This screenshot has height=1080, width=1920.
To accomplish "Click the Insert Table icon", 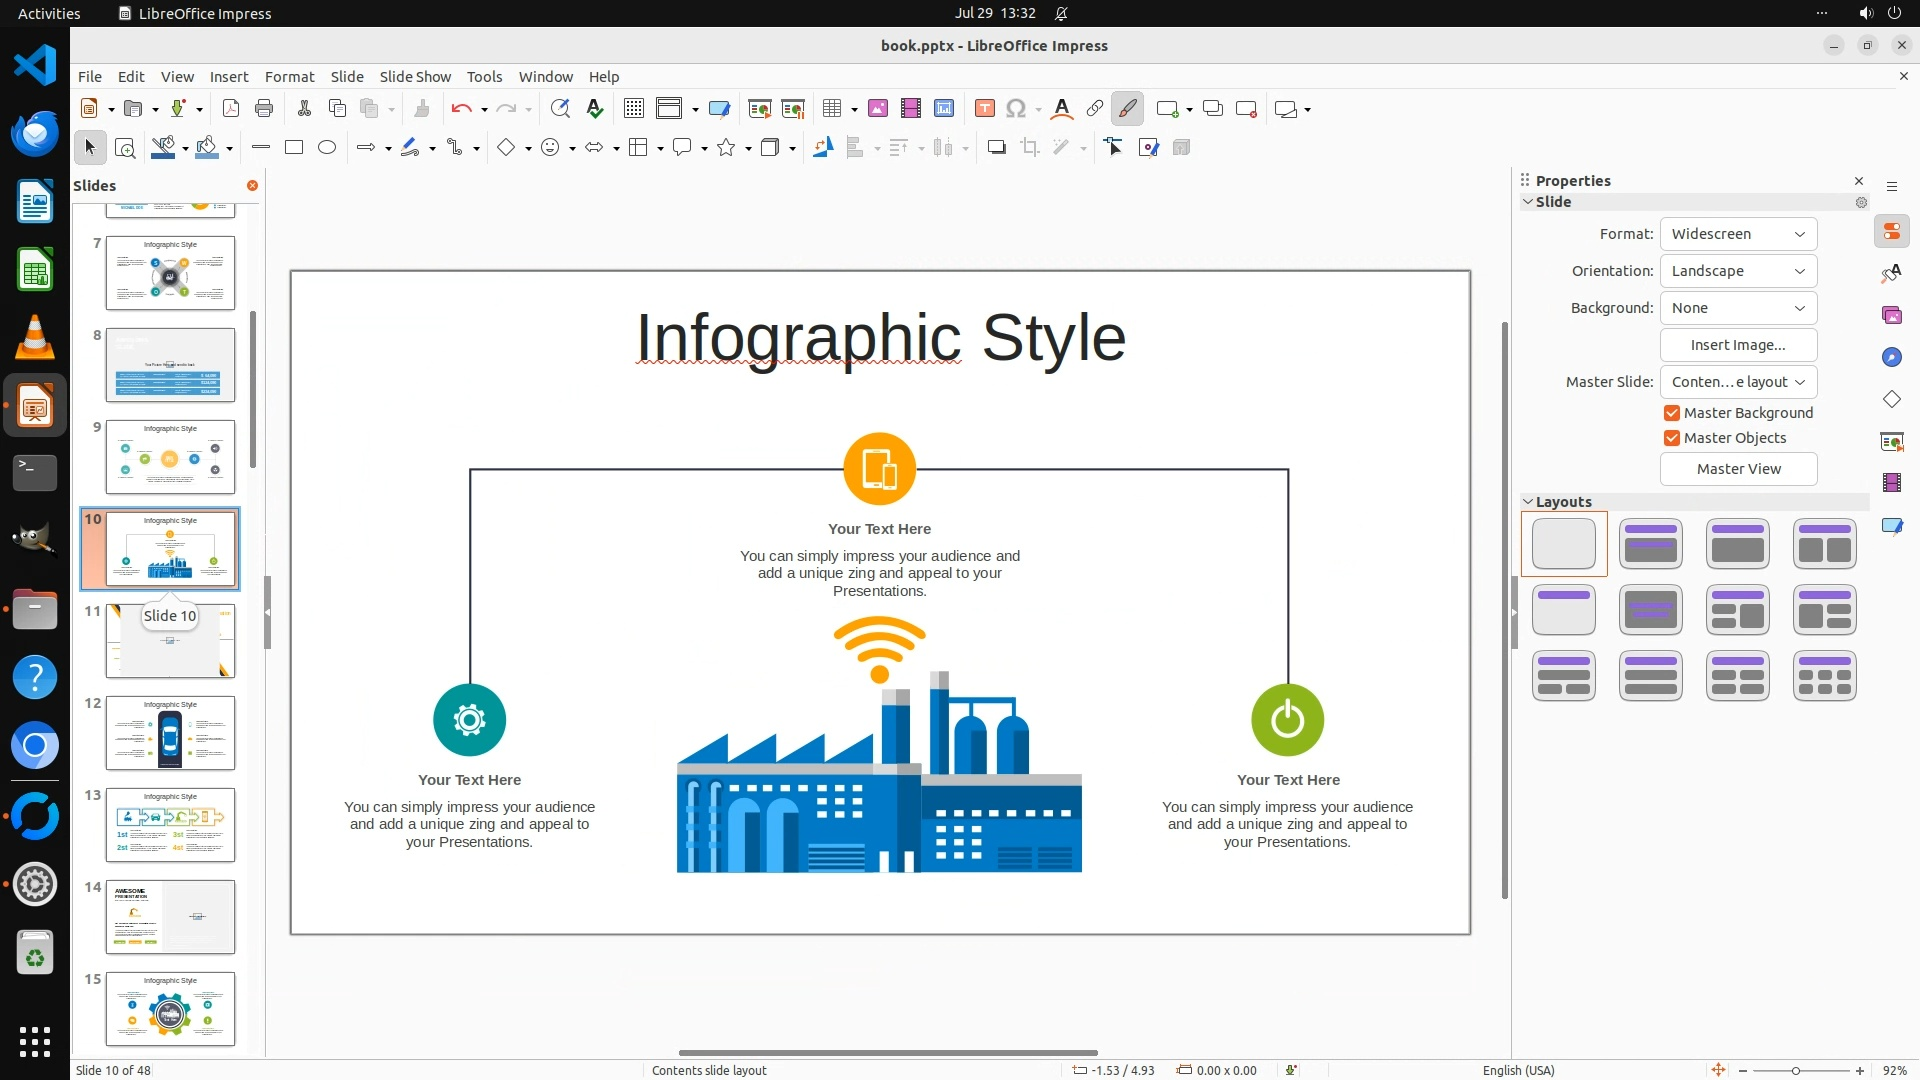I will click(832, 109).
